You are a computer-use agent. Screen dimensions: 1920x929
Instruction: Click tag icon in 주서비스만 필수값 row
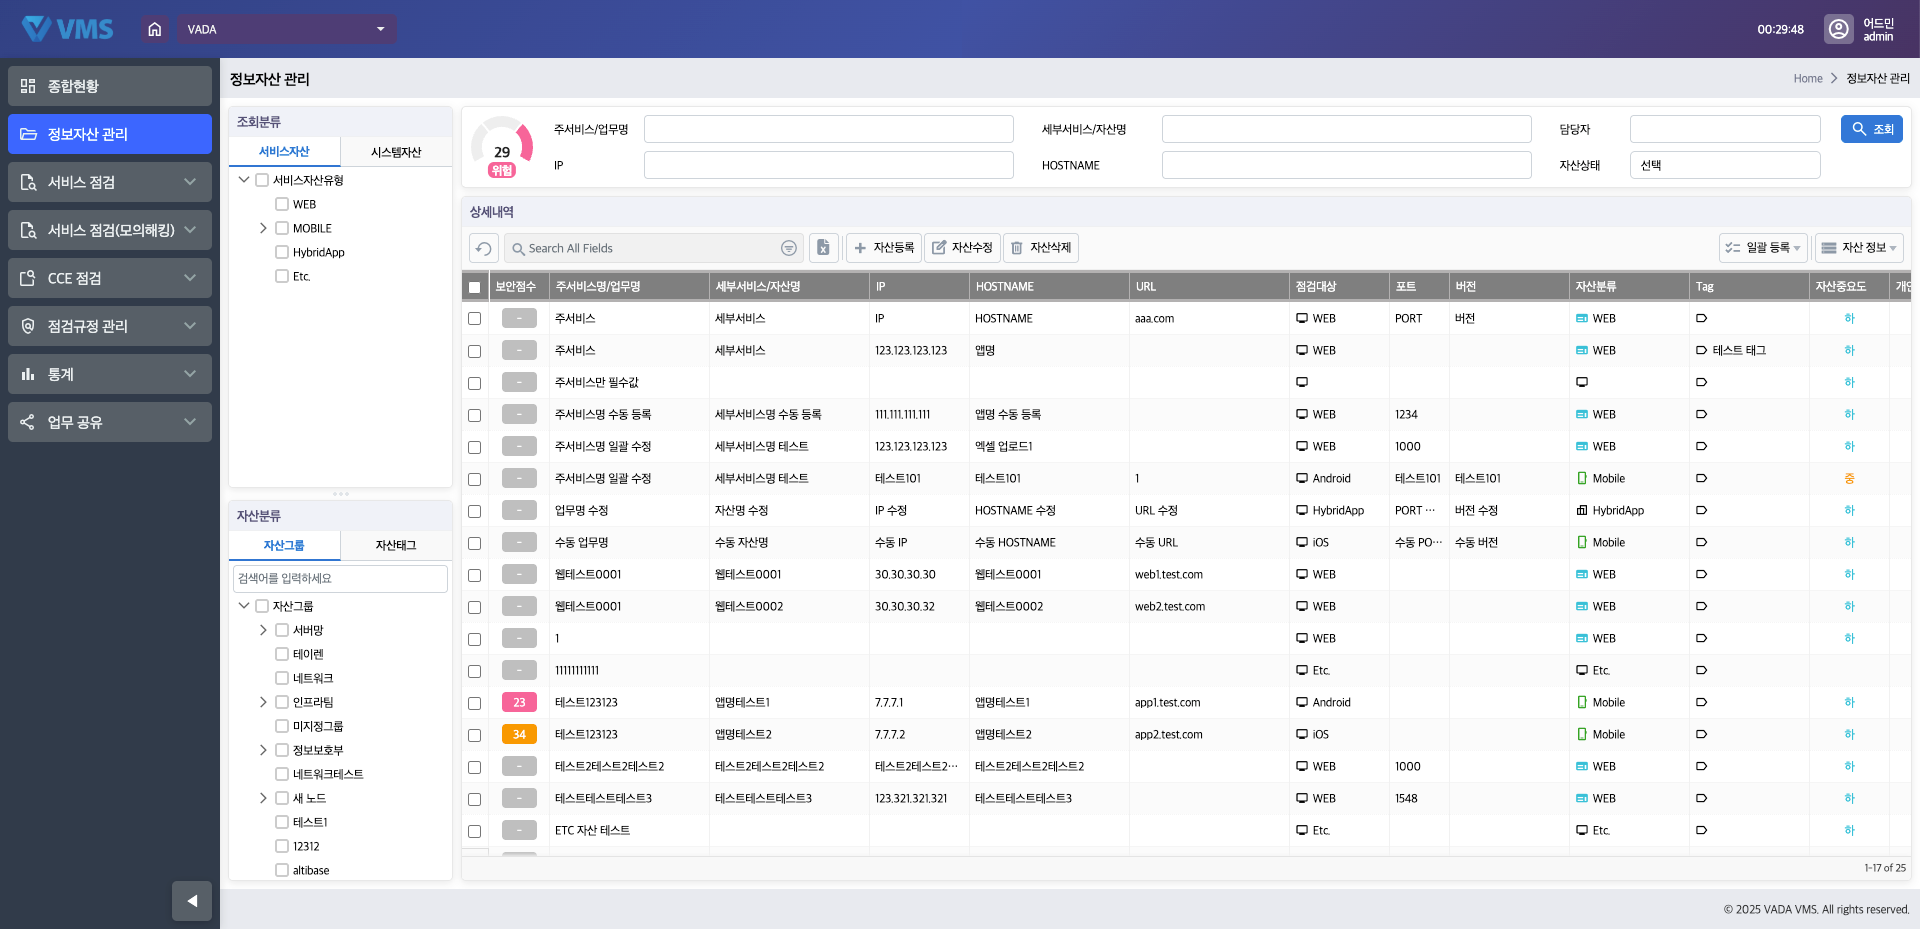(x=1701, y=382)
